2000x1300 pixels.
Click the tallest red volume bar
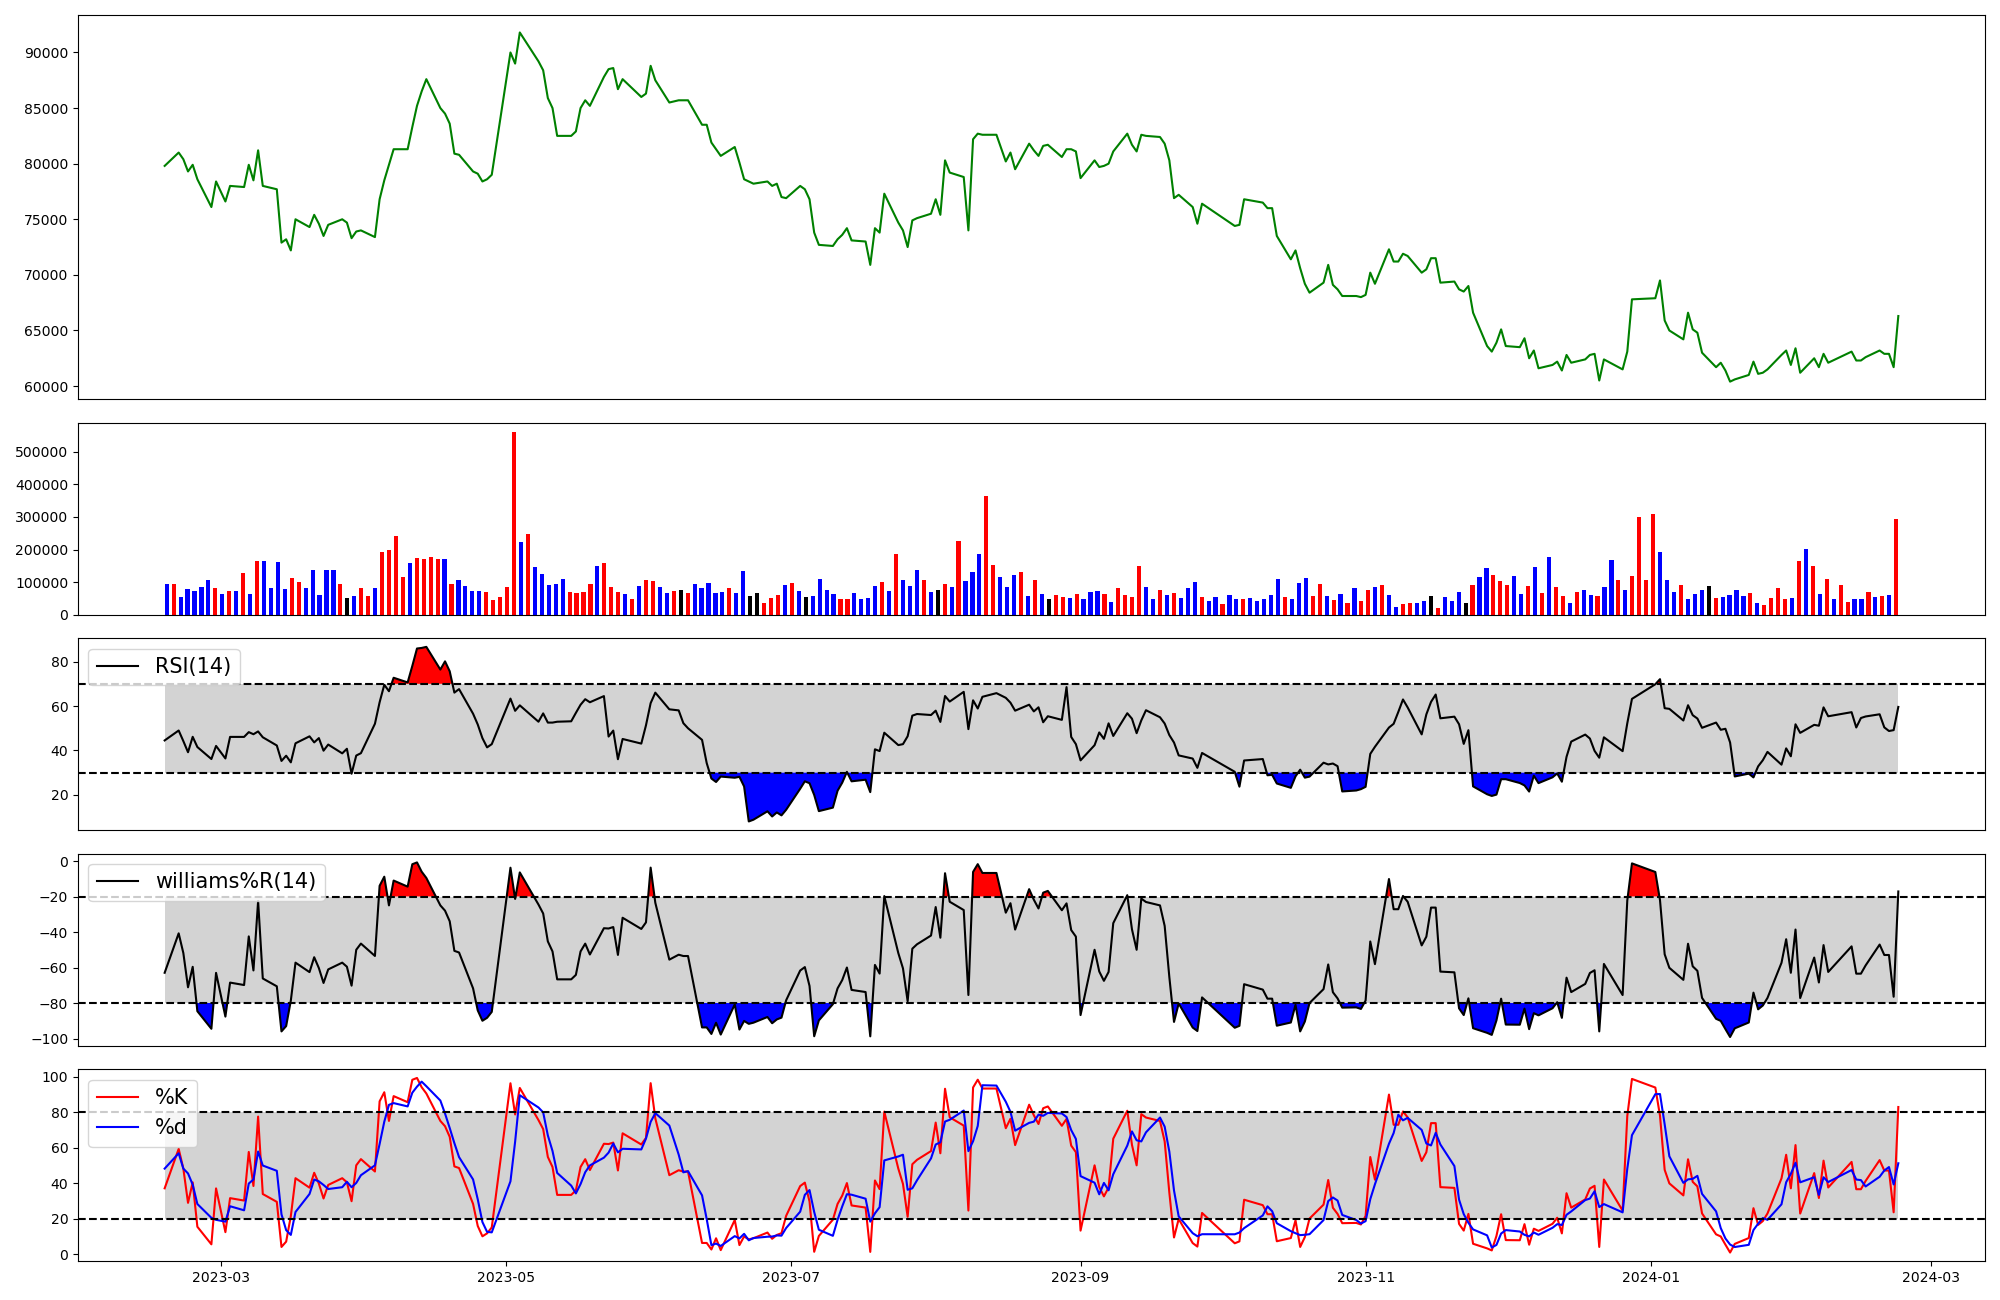point(514,520)
